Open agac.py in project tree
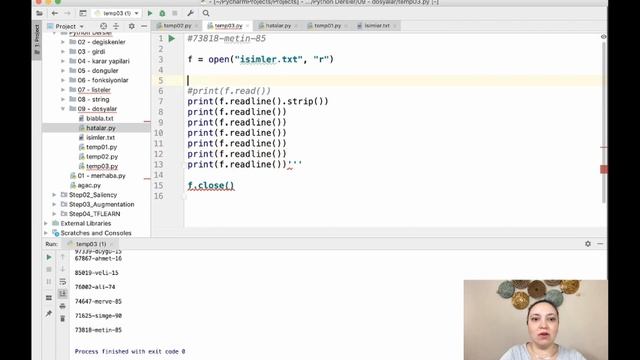The height and width of the screenshot is (360, 640). pos(89,185)
